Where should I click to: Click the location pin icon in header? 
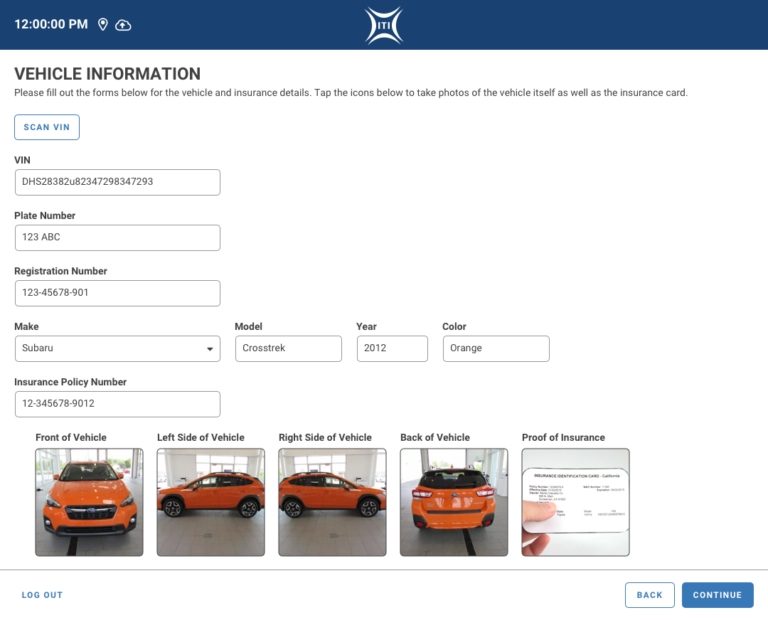tap(103, 24)
